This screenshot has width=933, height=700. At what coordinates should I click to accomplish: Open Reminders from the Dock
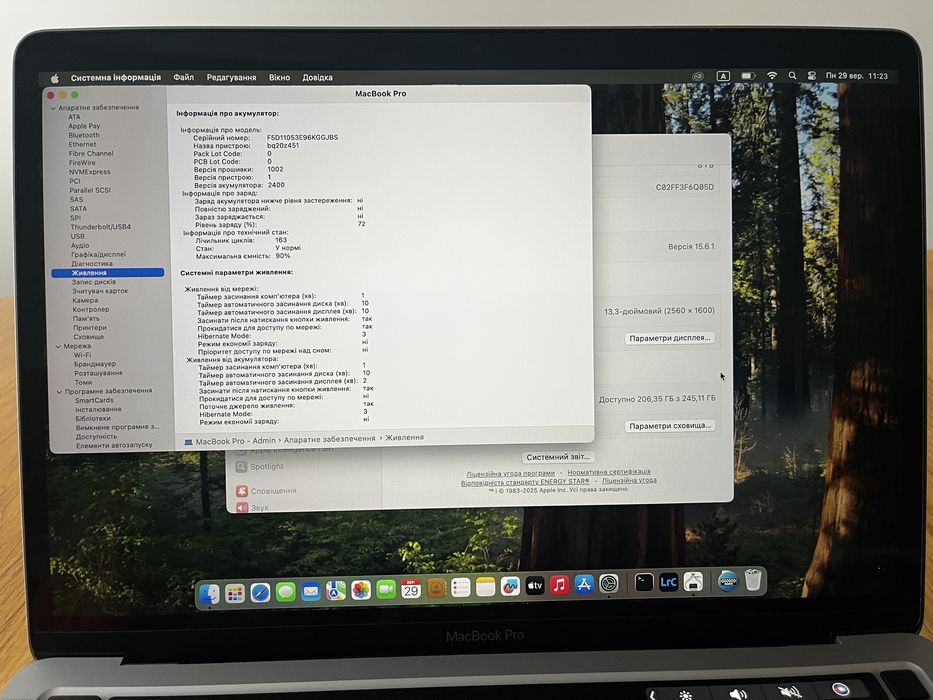tap(461, 588)
